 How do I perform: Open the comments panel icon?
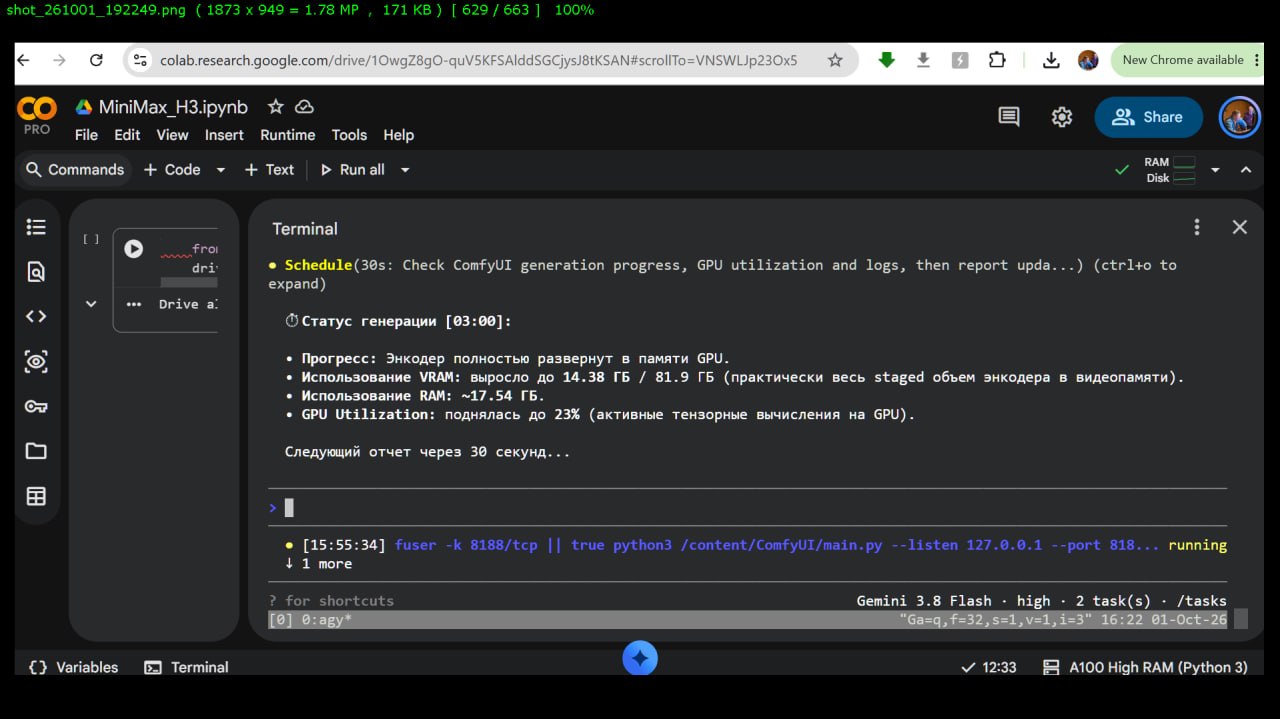[x=1009, y=117]
